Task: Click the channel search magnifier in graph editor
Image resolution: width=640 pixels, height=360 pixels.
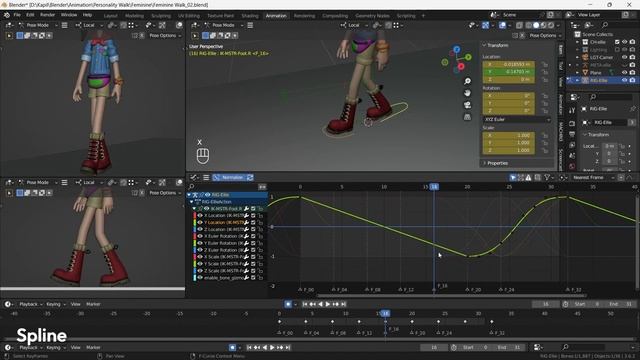Action: click(x=191, y=187)
